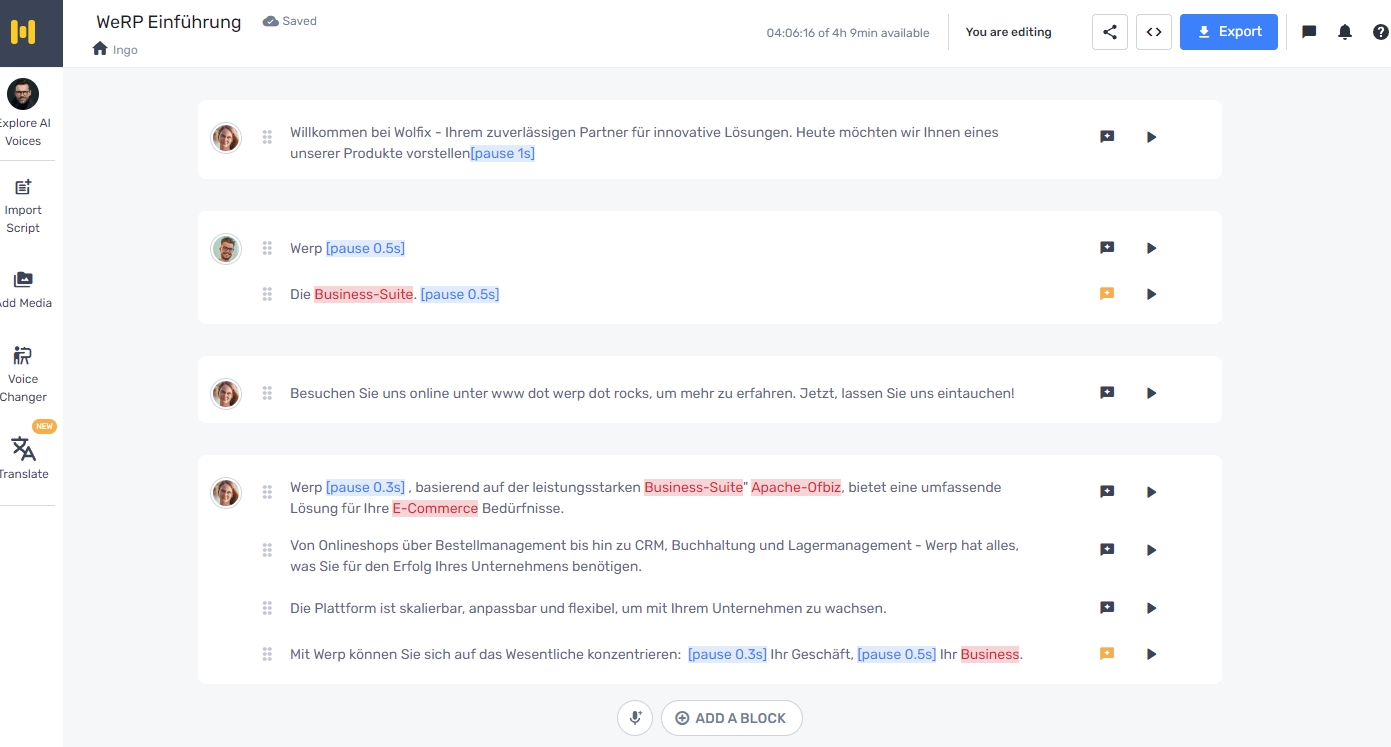1391x747 pixels.
Task: Click ADD A BLOCK button
Action: (x=731, y=718)
